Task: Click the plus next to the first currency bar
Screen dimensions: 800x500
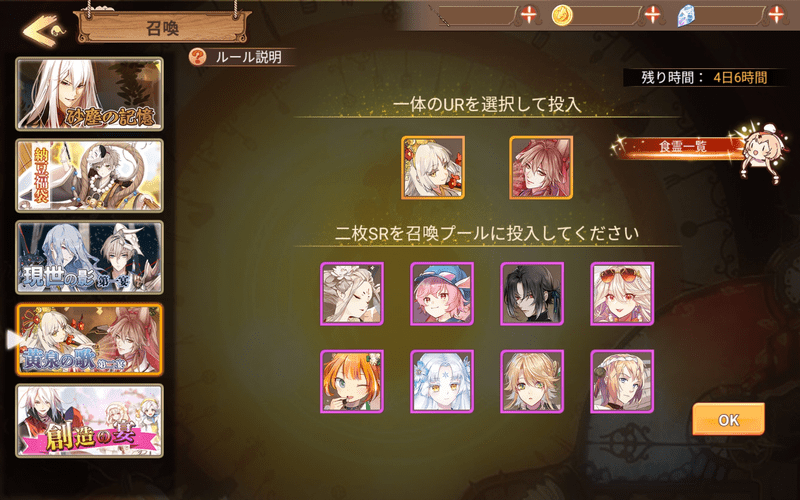Action: 529,14
